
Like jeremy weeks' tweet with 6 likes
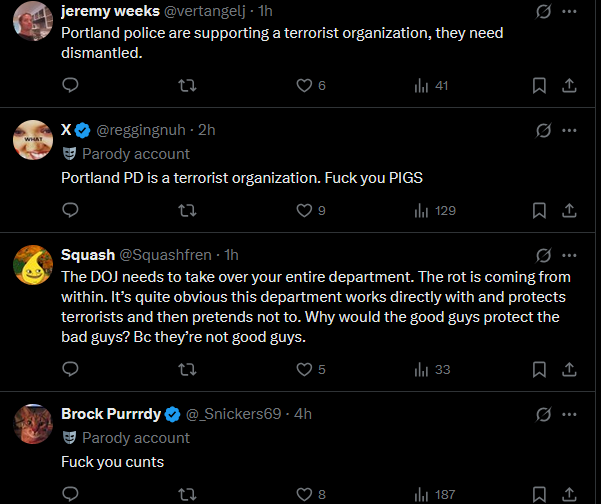(x=305, y=86)
